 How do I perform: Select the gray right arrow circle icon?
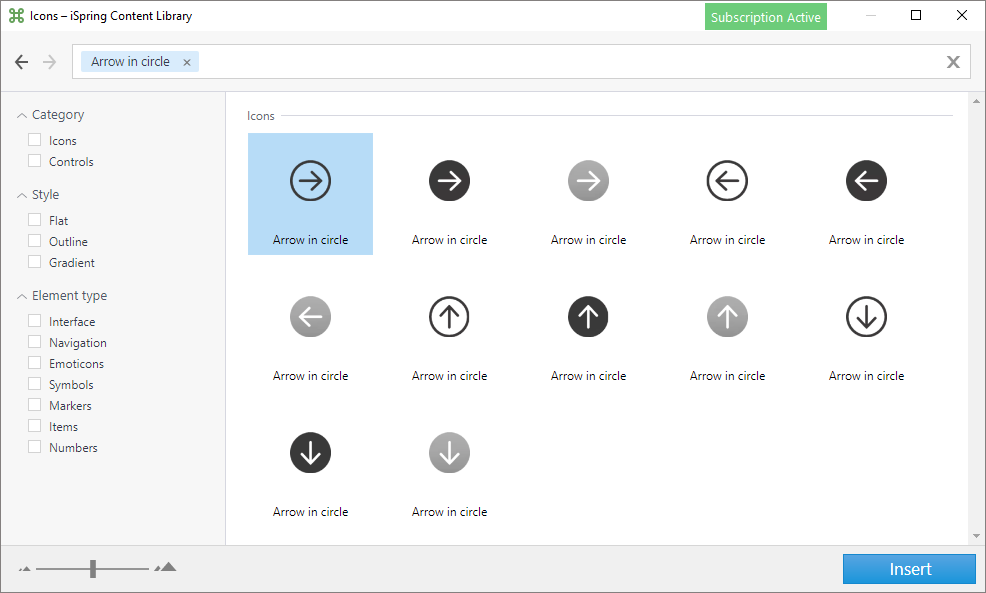[588, 181]
